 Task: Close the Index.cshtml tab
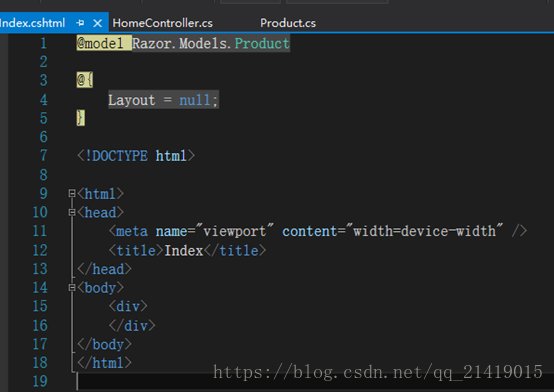click(x=98, y=23)
